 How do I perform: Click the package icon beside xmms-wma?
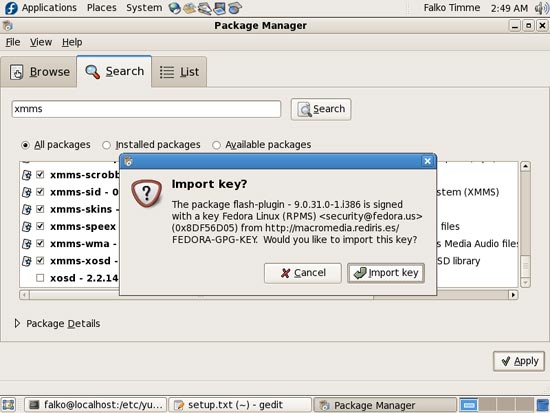[27, 244]
